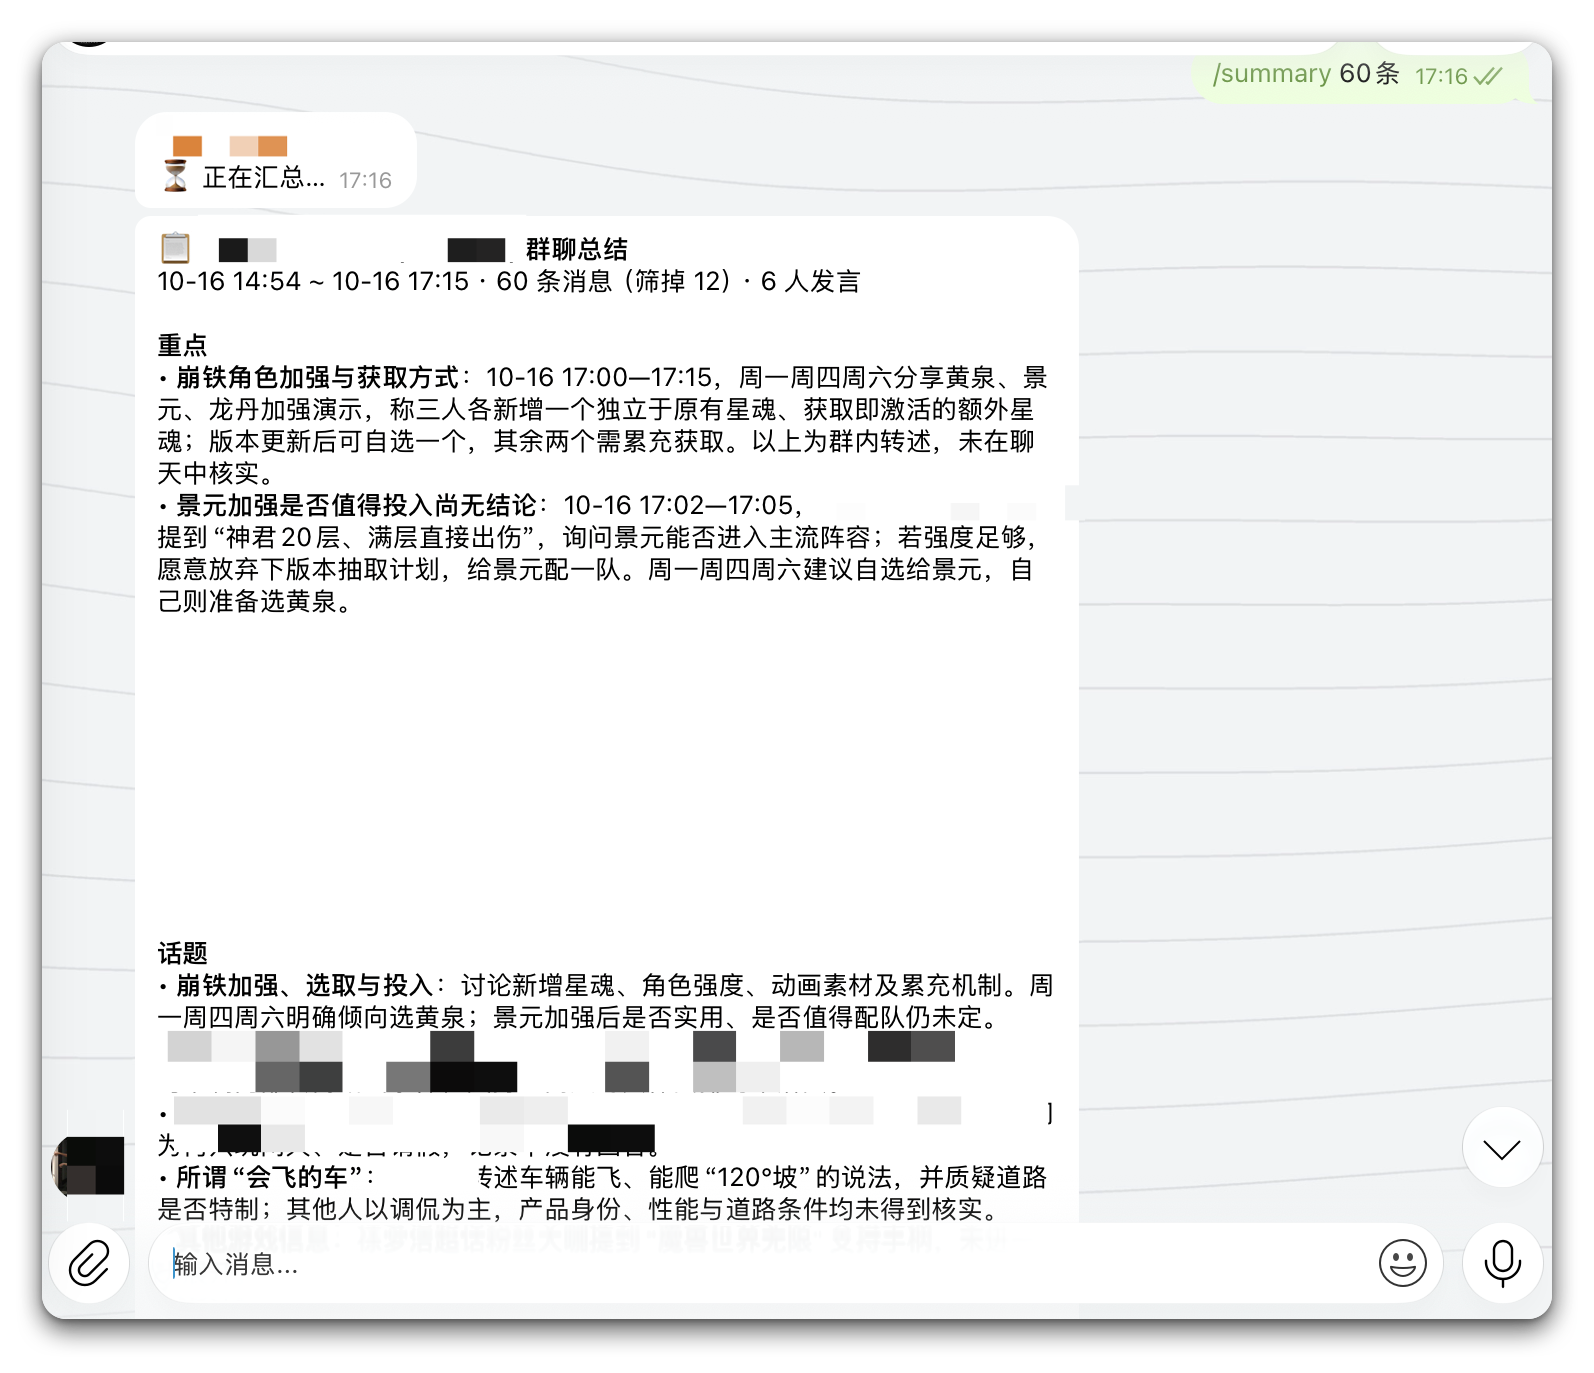Click the 17:16 timestamp on 正在汇总 message

click(x=365, y=180)
